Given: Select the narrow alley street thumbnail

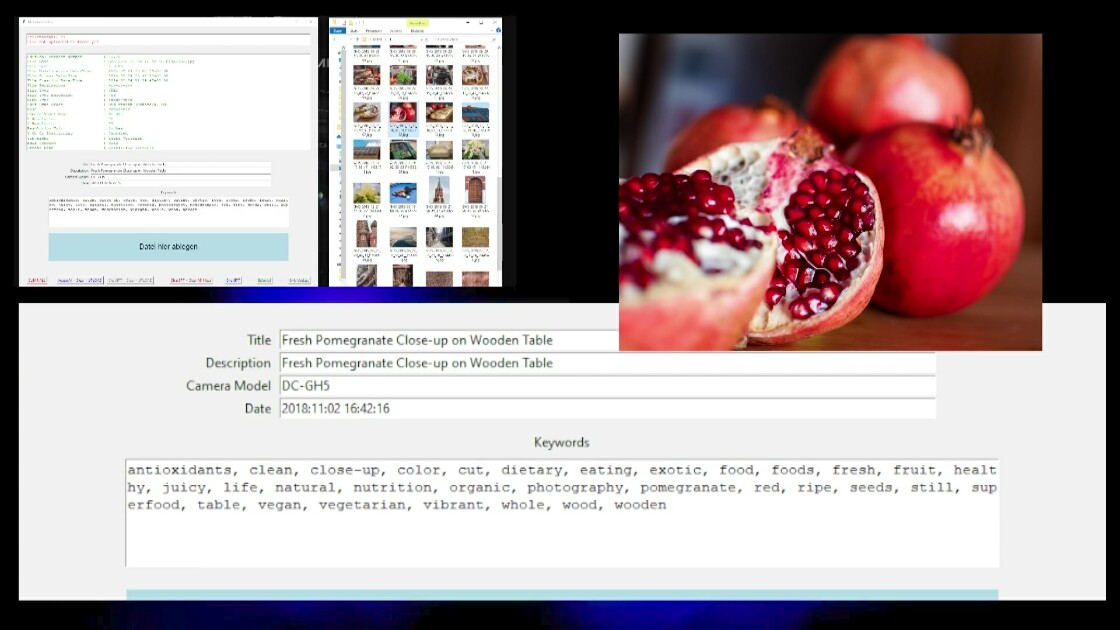Looking at the screenshot, I should [x=439, y=237].
